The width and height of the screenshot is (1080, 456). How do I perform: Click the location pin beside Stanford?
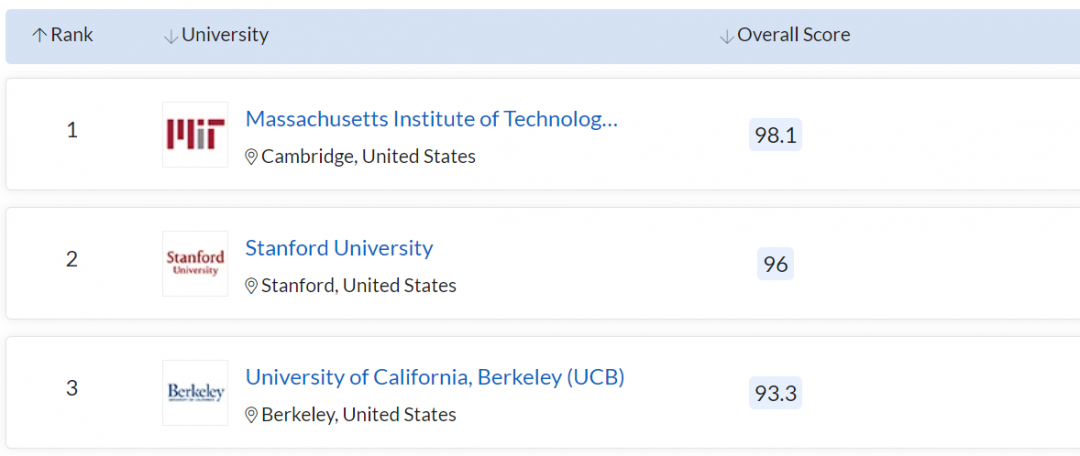click(252, 286)
